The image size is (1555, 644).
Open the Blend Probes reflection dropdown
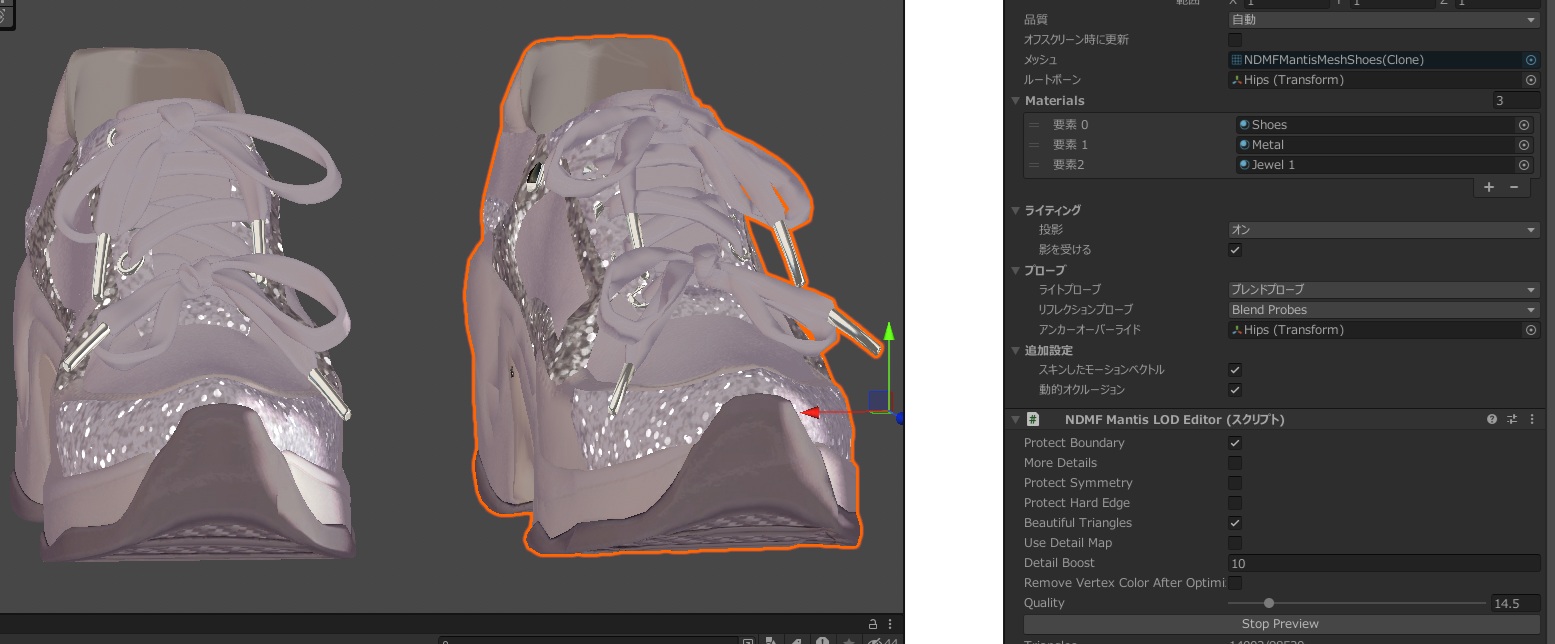click(1383, 310)
